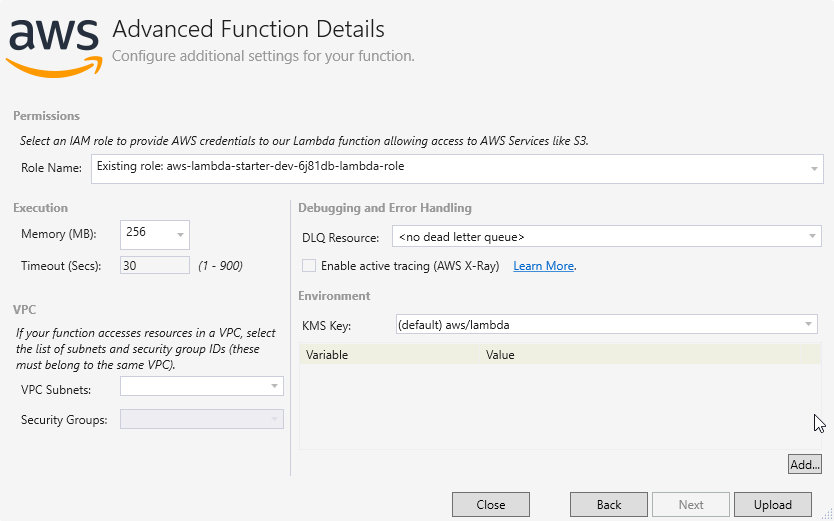Click the Variable column header
The width and height of the screenshot is (834, 521).
pyautogui.click(x=389, y=355)
